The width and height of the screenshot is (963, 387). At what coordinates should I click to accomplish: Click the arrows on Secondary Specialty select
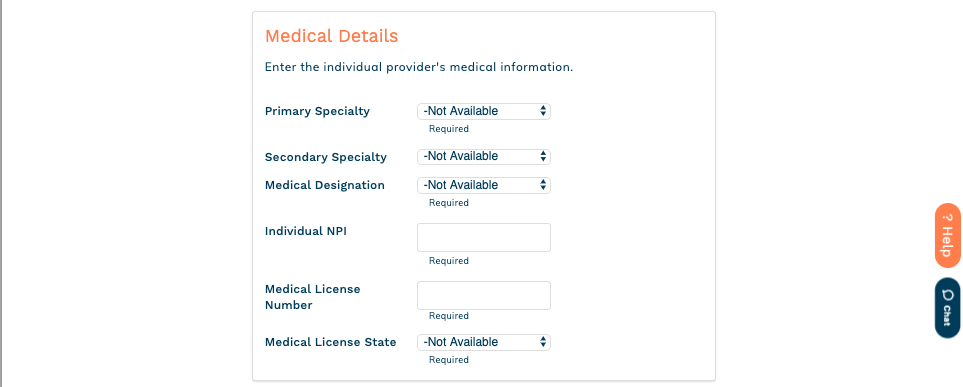pos(543,157)
